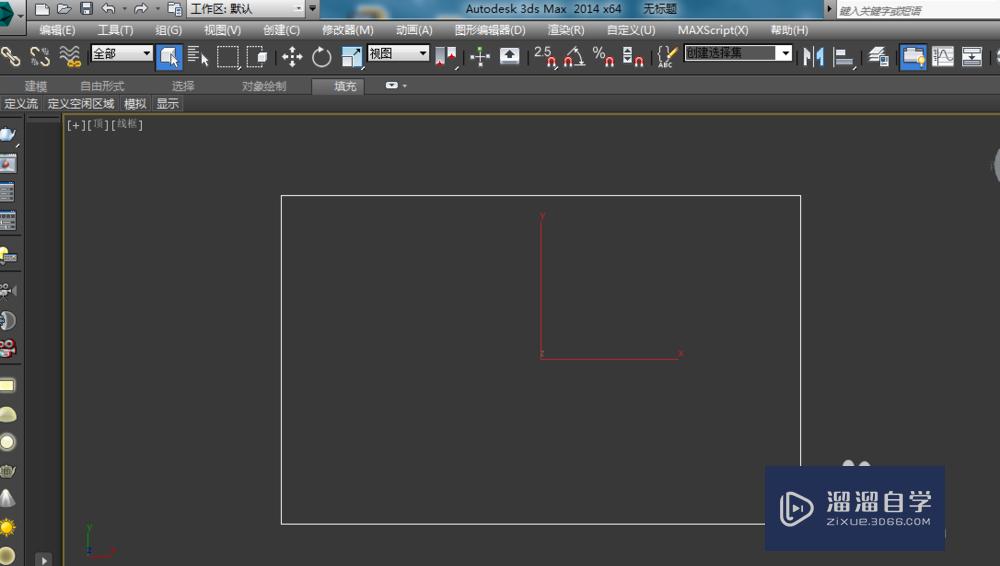Viewport: 1000px width, 566px height.
Task: Click the Mirror tool icon
Action: [x=813, y=57]
